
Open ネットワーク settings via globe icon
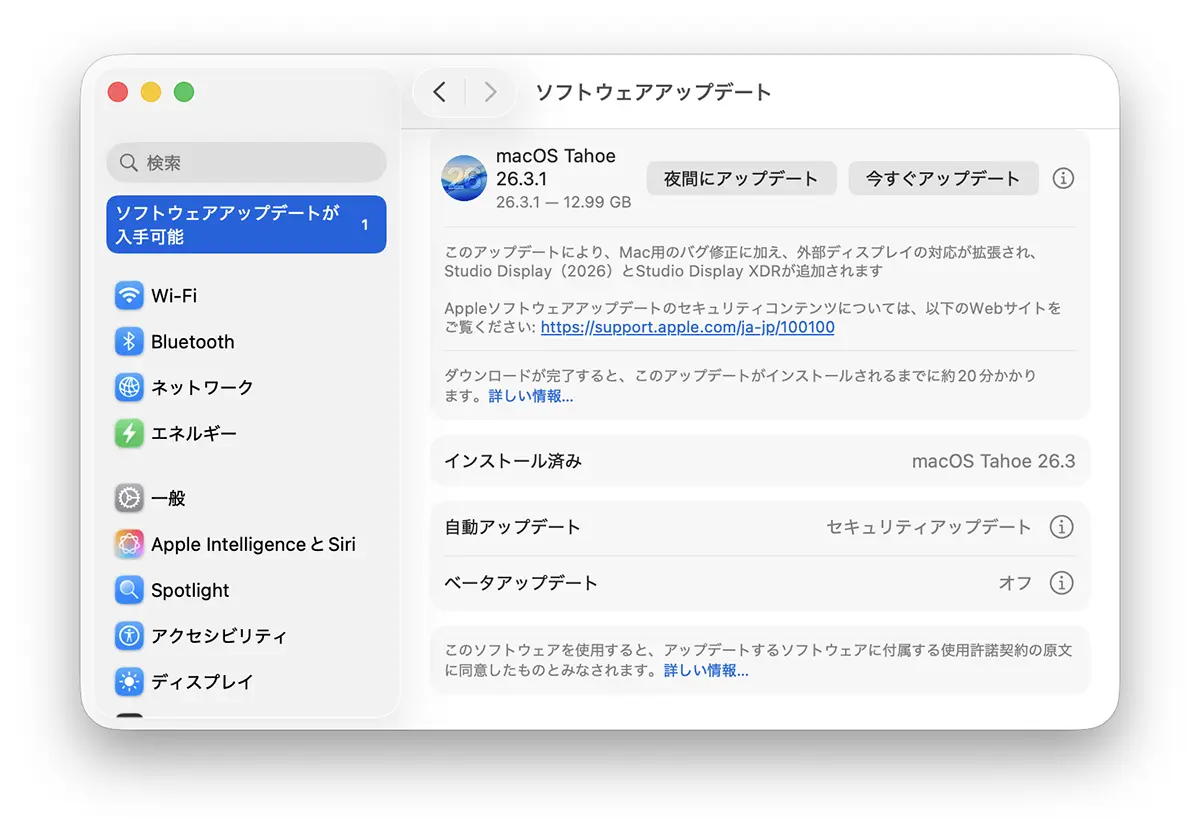[x=128, y=387]
